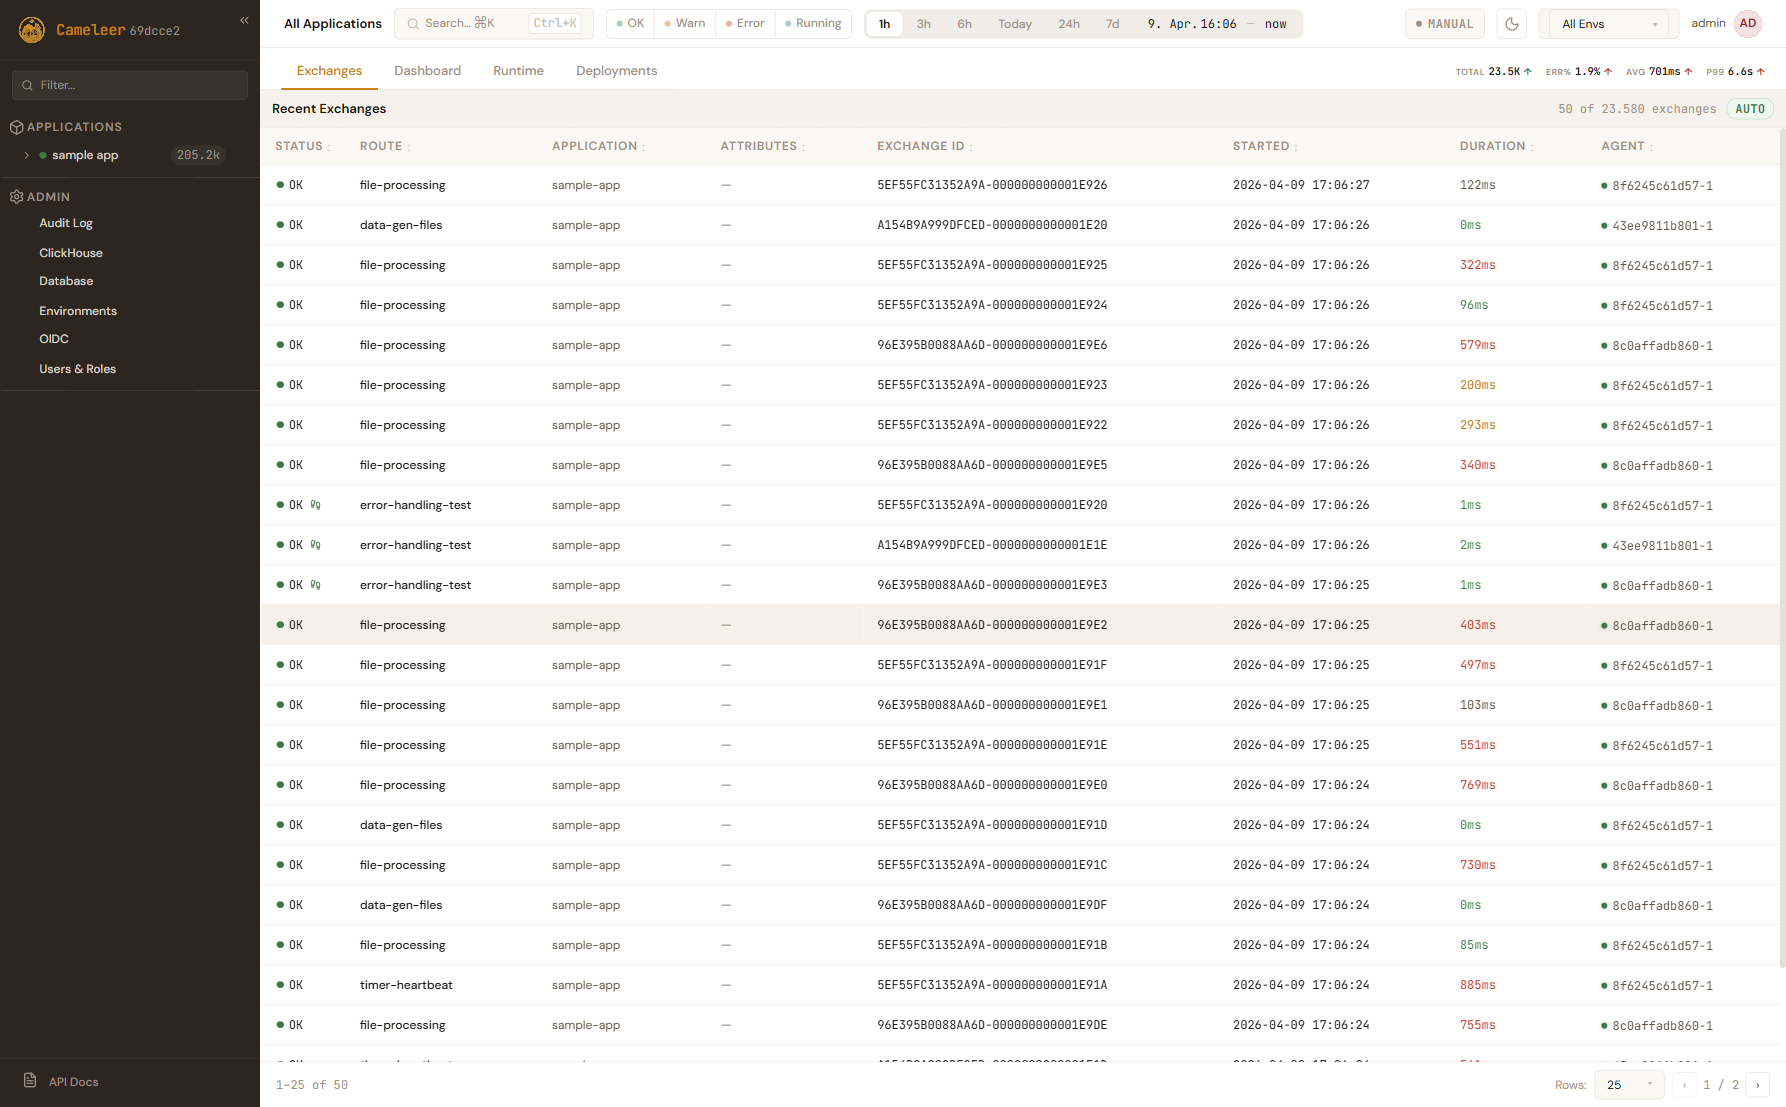1786x1107 pixels.
Task: Expand the sample app tree item
Action: pos(27,155)
